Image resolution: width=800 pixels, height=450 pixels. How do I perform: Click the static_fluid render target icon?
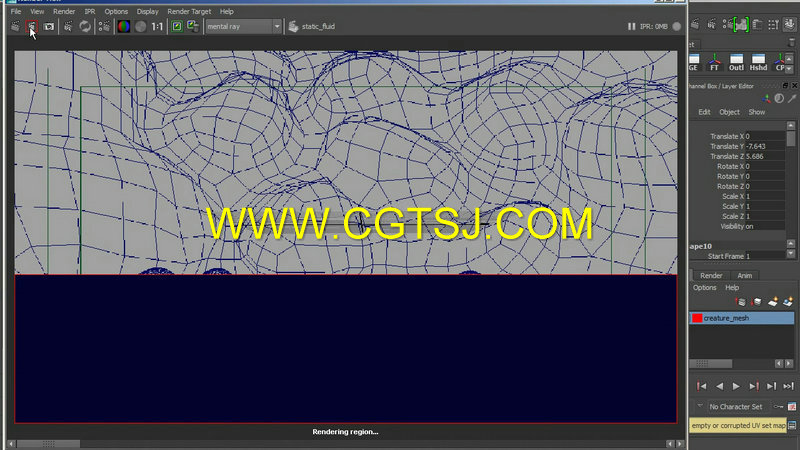293,27
